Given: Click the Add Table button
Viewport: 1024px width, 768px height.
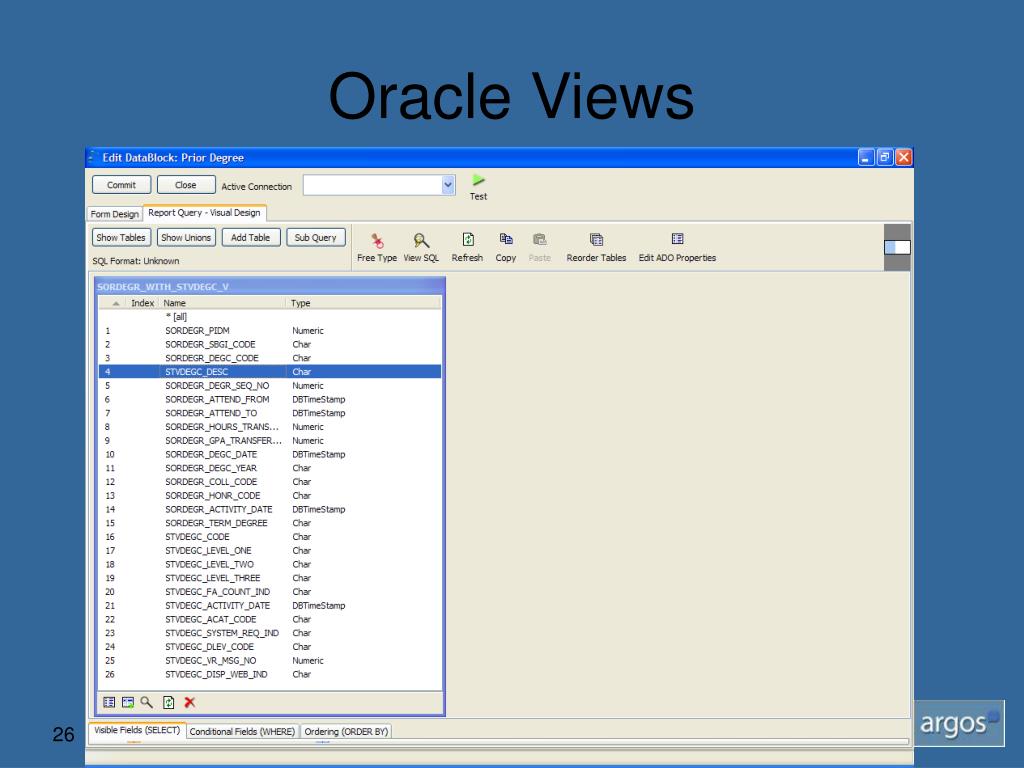Looking at the screenshot, I should pyautogui.click(x=251, y=238).
